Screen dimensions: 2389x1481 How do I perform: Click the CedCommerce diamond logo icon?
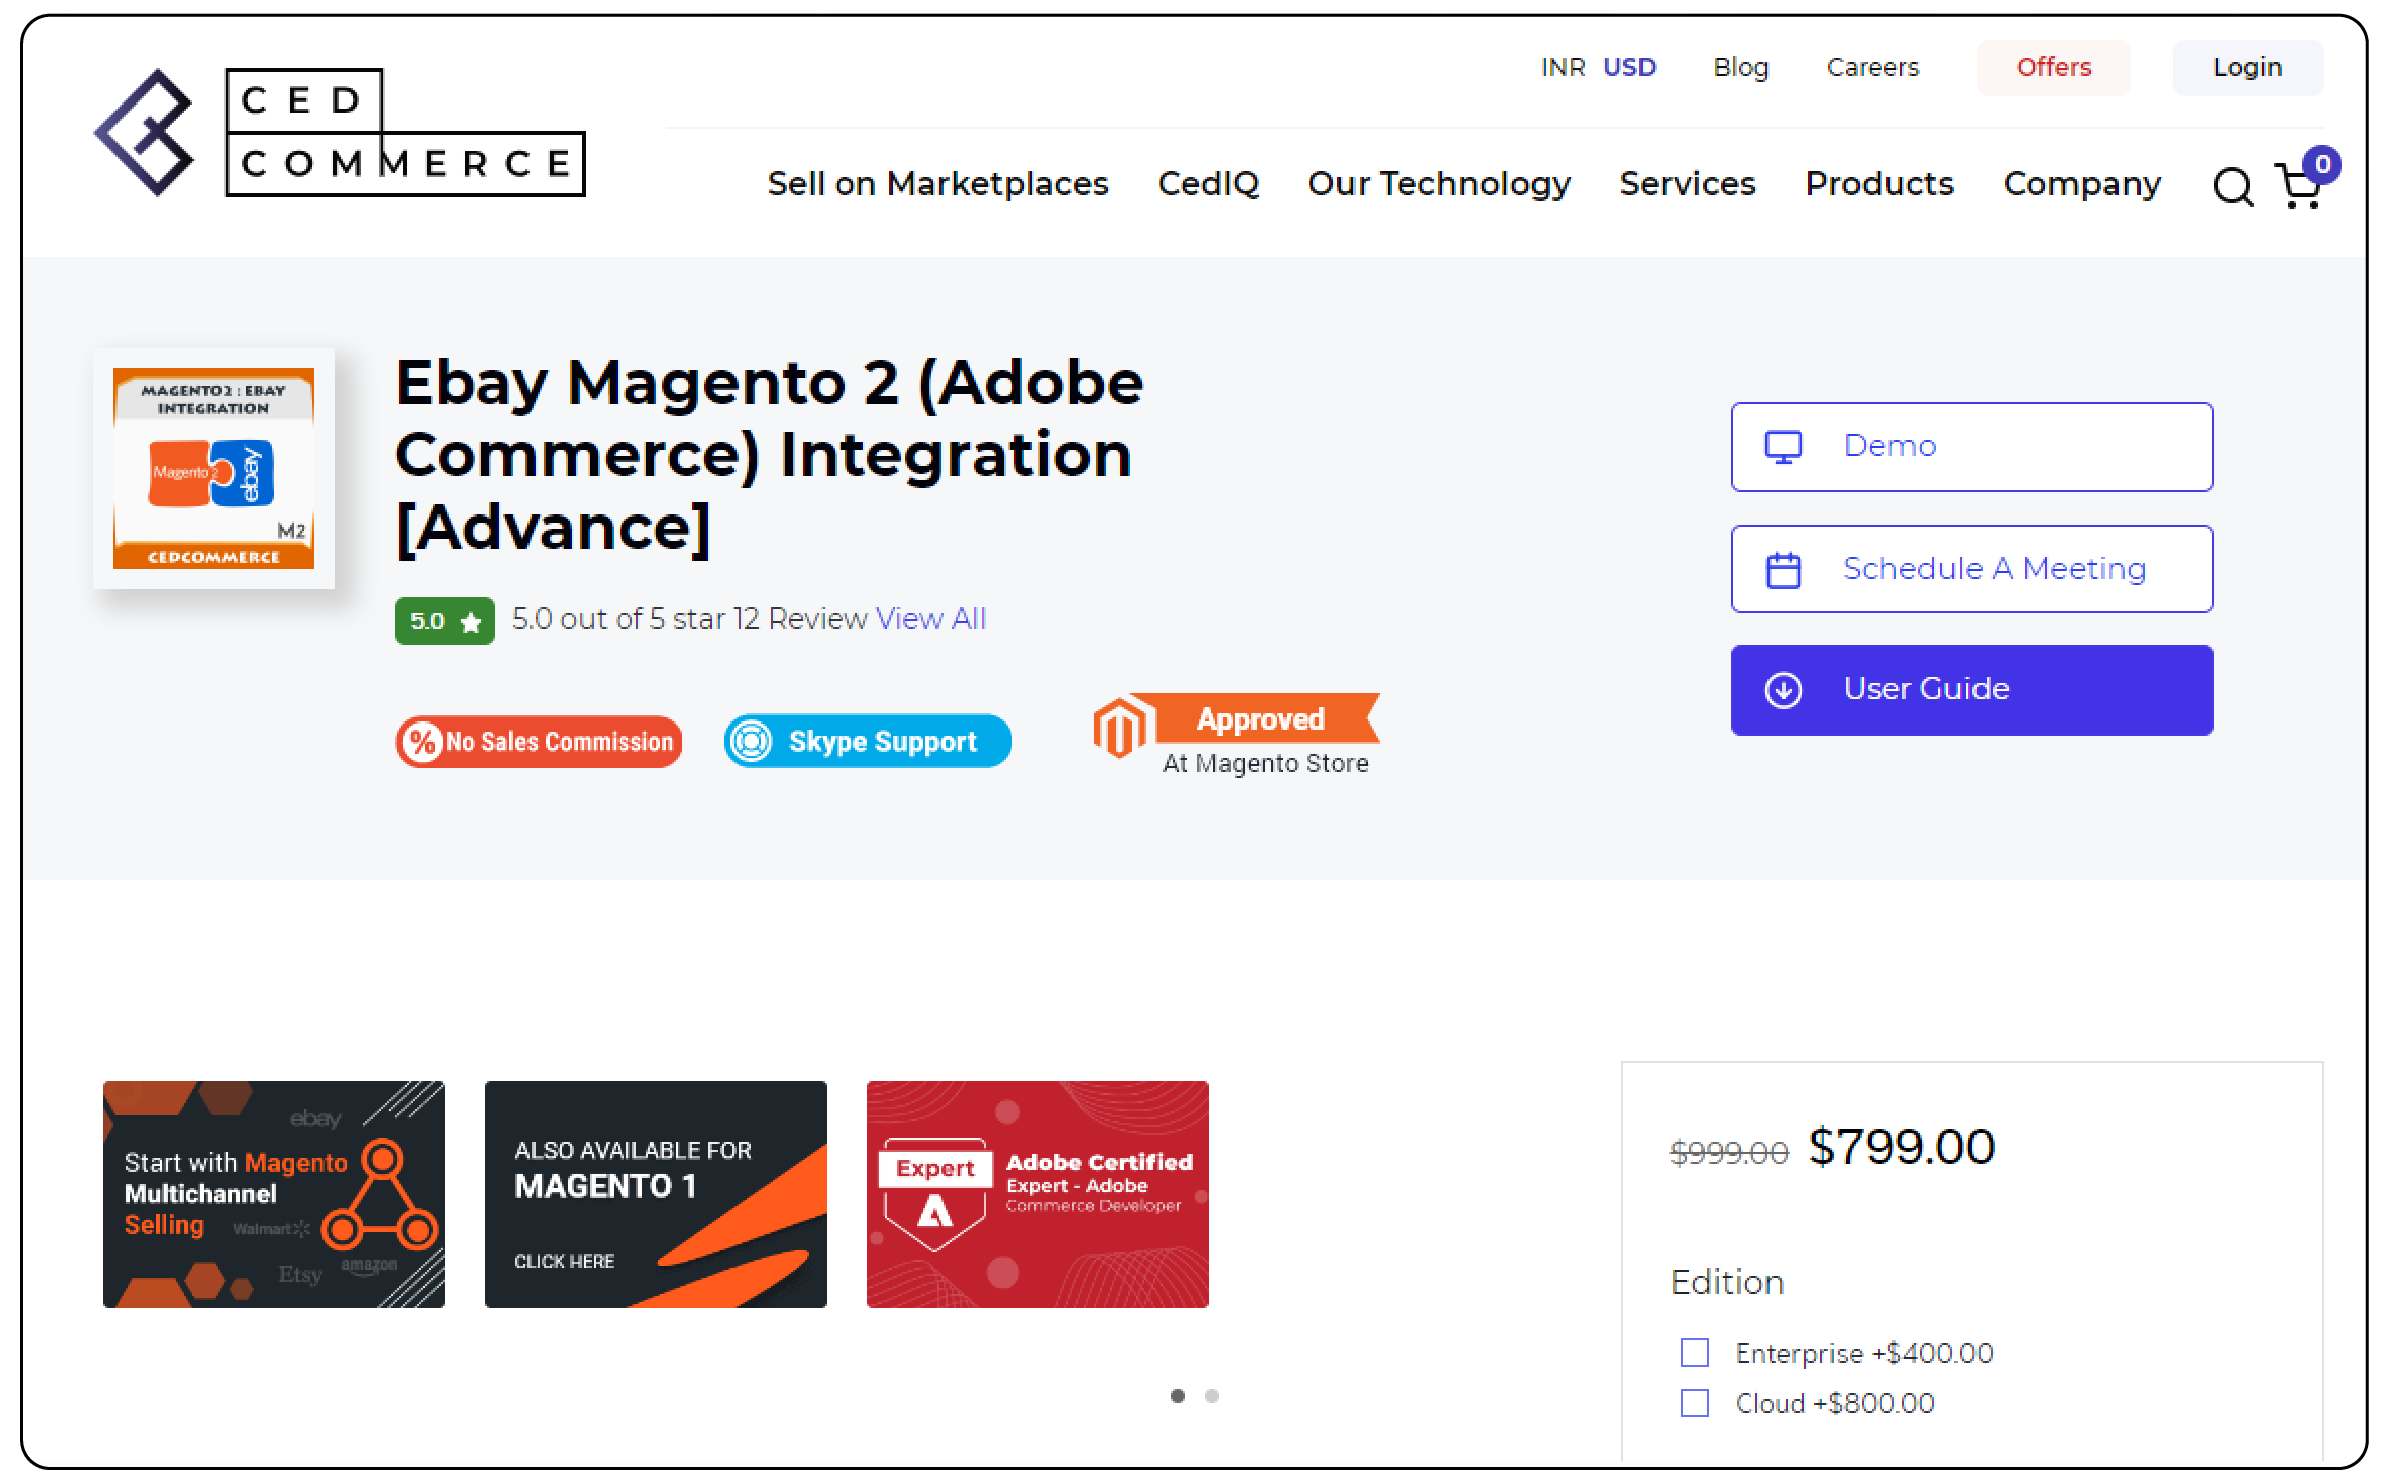[145, 132]
